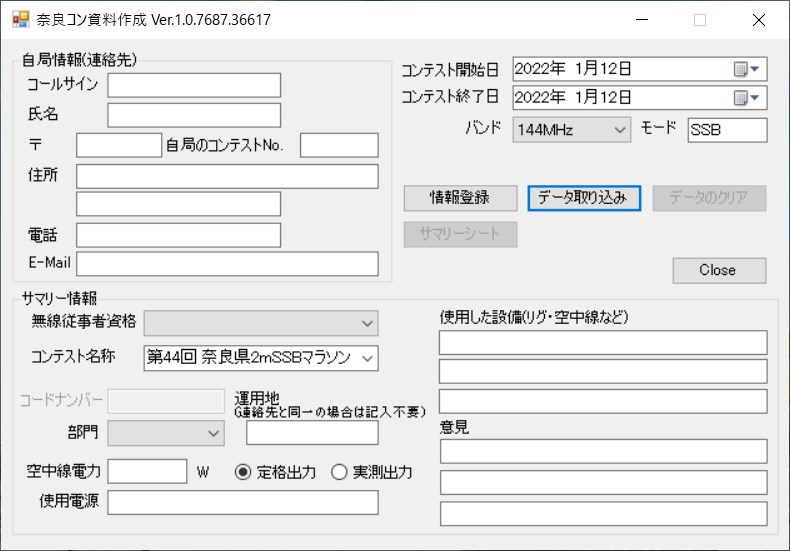Viewport: 790px width, 551px height.
Task: Click the postal code 〒 field
Action: [x=118, y=145]
